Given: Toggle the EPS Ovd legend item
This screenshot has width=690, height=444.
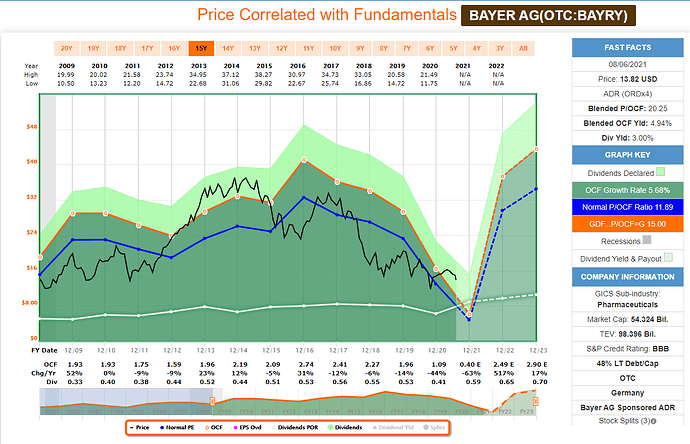Looking at the screenshot, I should pyautogui.click(x=247, y=427).
